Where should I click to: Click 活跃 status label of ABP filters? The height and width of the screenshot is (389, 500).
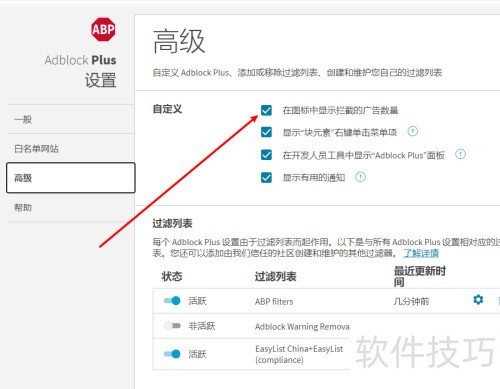(197, 301)
